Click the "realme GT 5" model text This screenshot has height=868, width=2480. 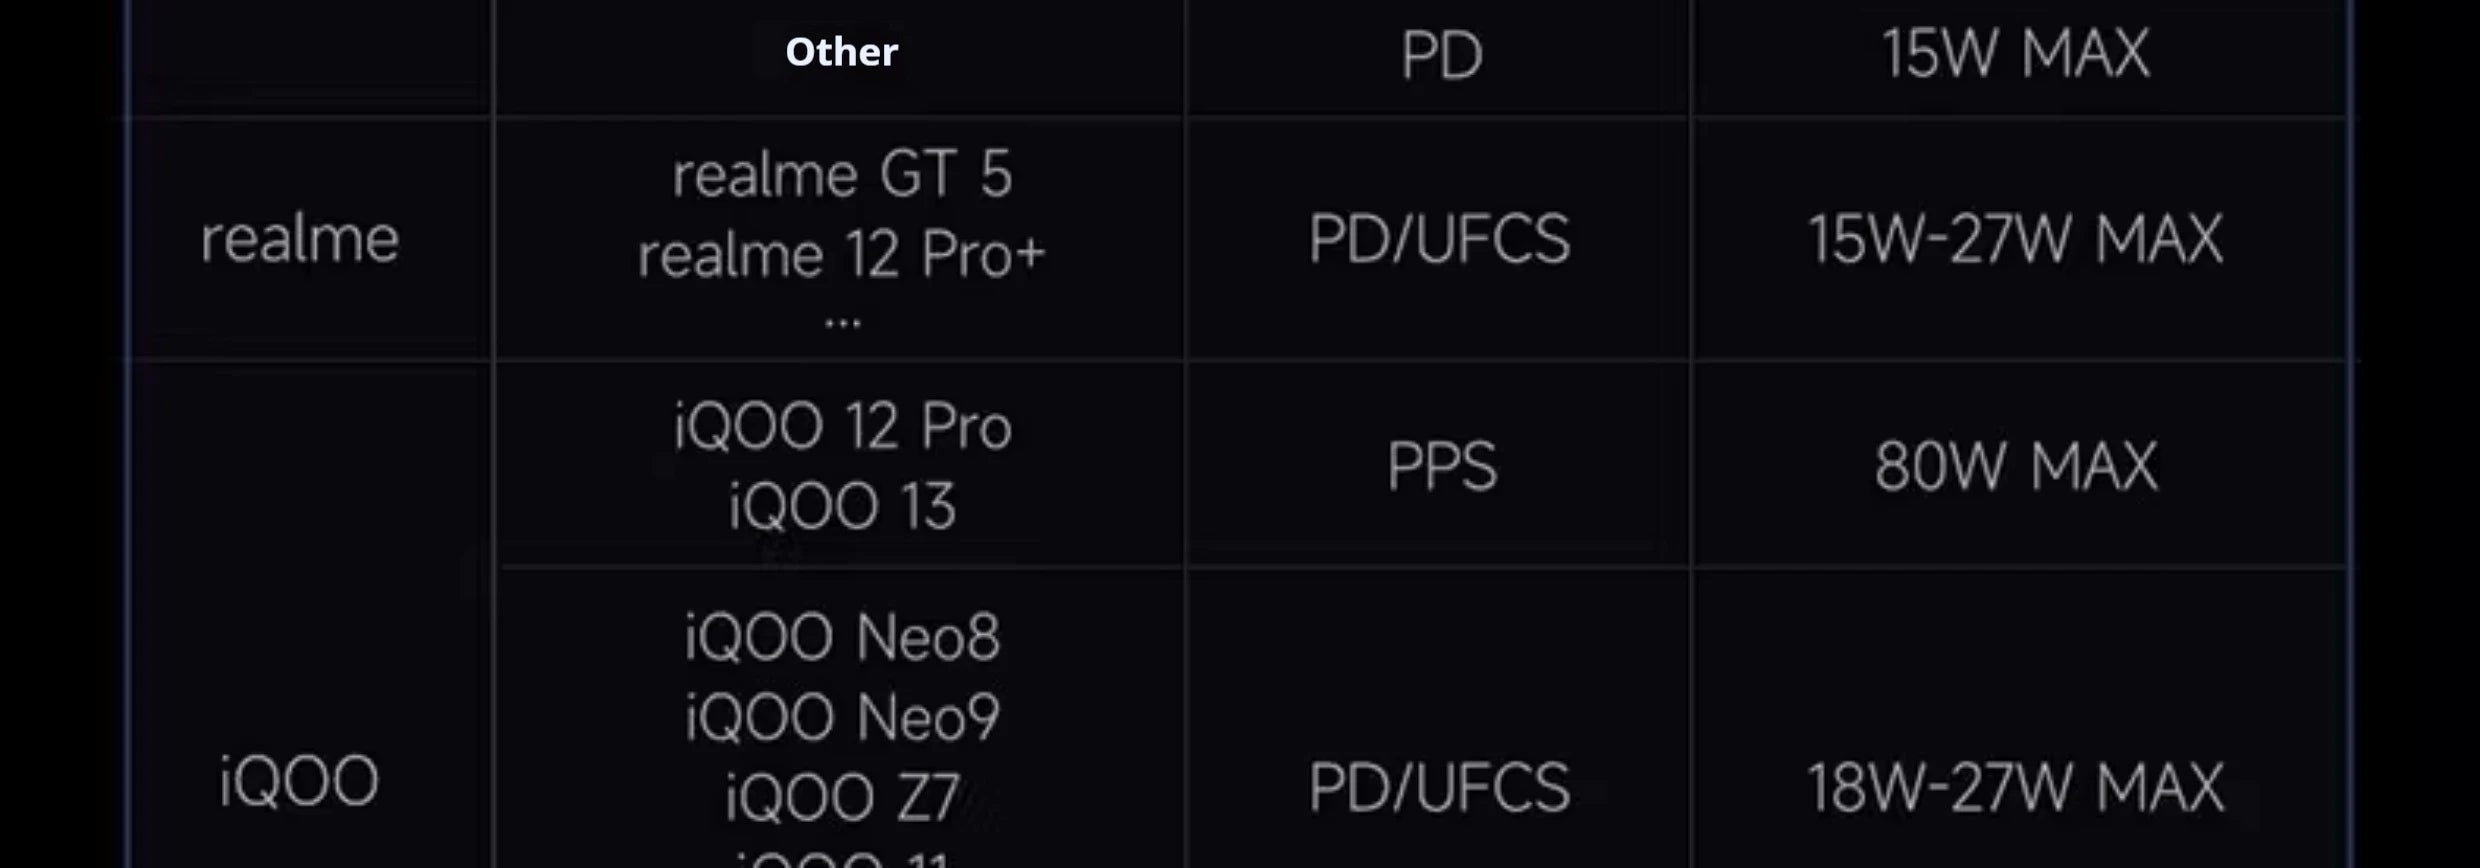pyautogui.click(x=842, y=175)
